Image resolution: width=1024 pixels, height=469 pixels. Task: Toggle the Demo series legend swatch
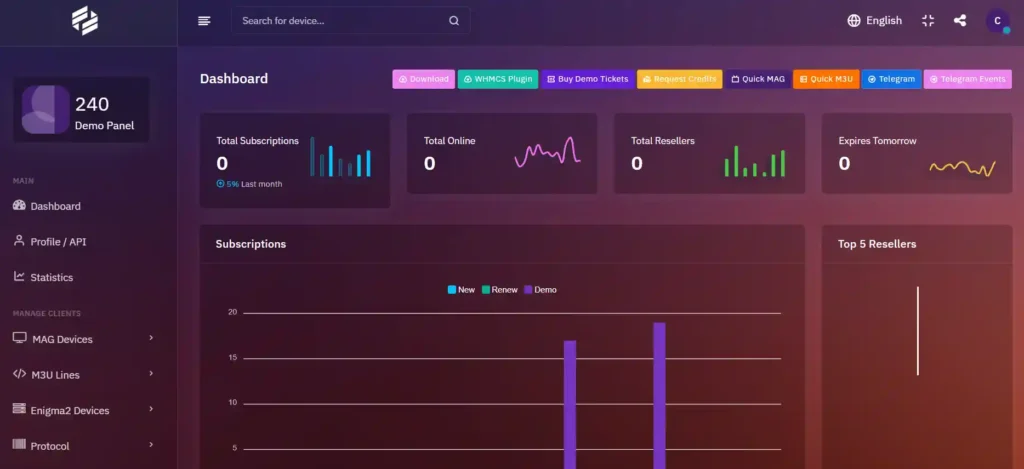tap(528, 289)
